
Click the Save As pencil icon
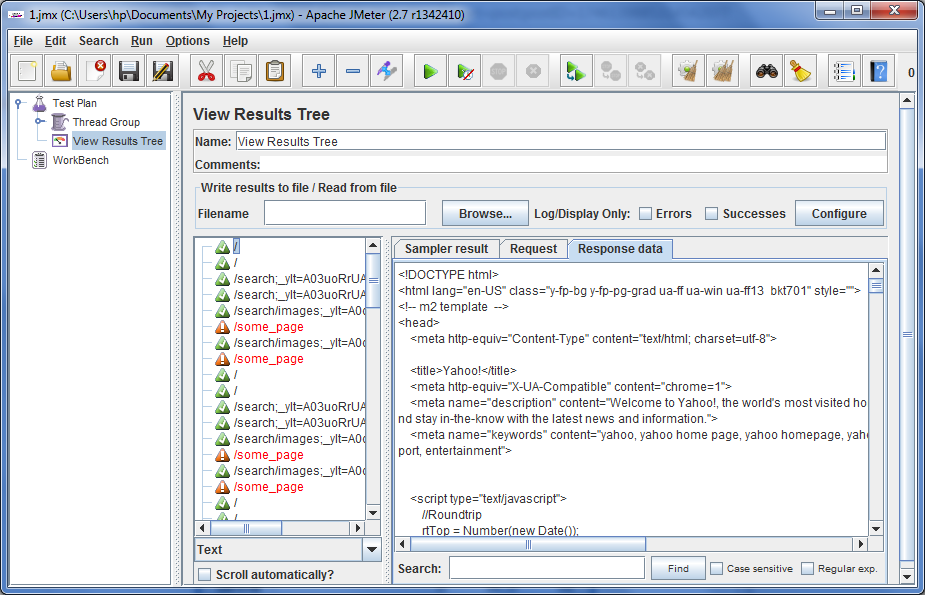point(162,71)
